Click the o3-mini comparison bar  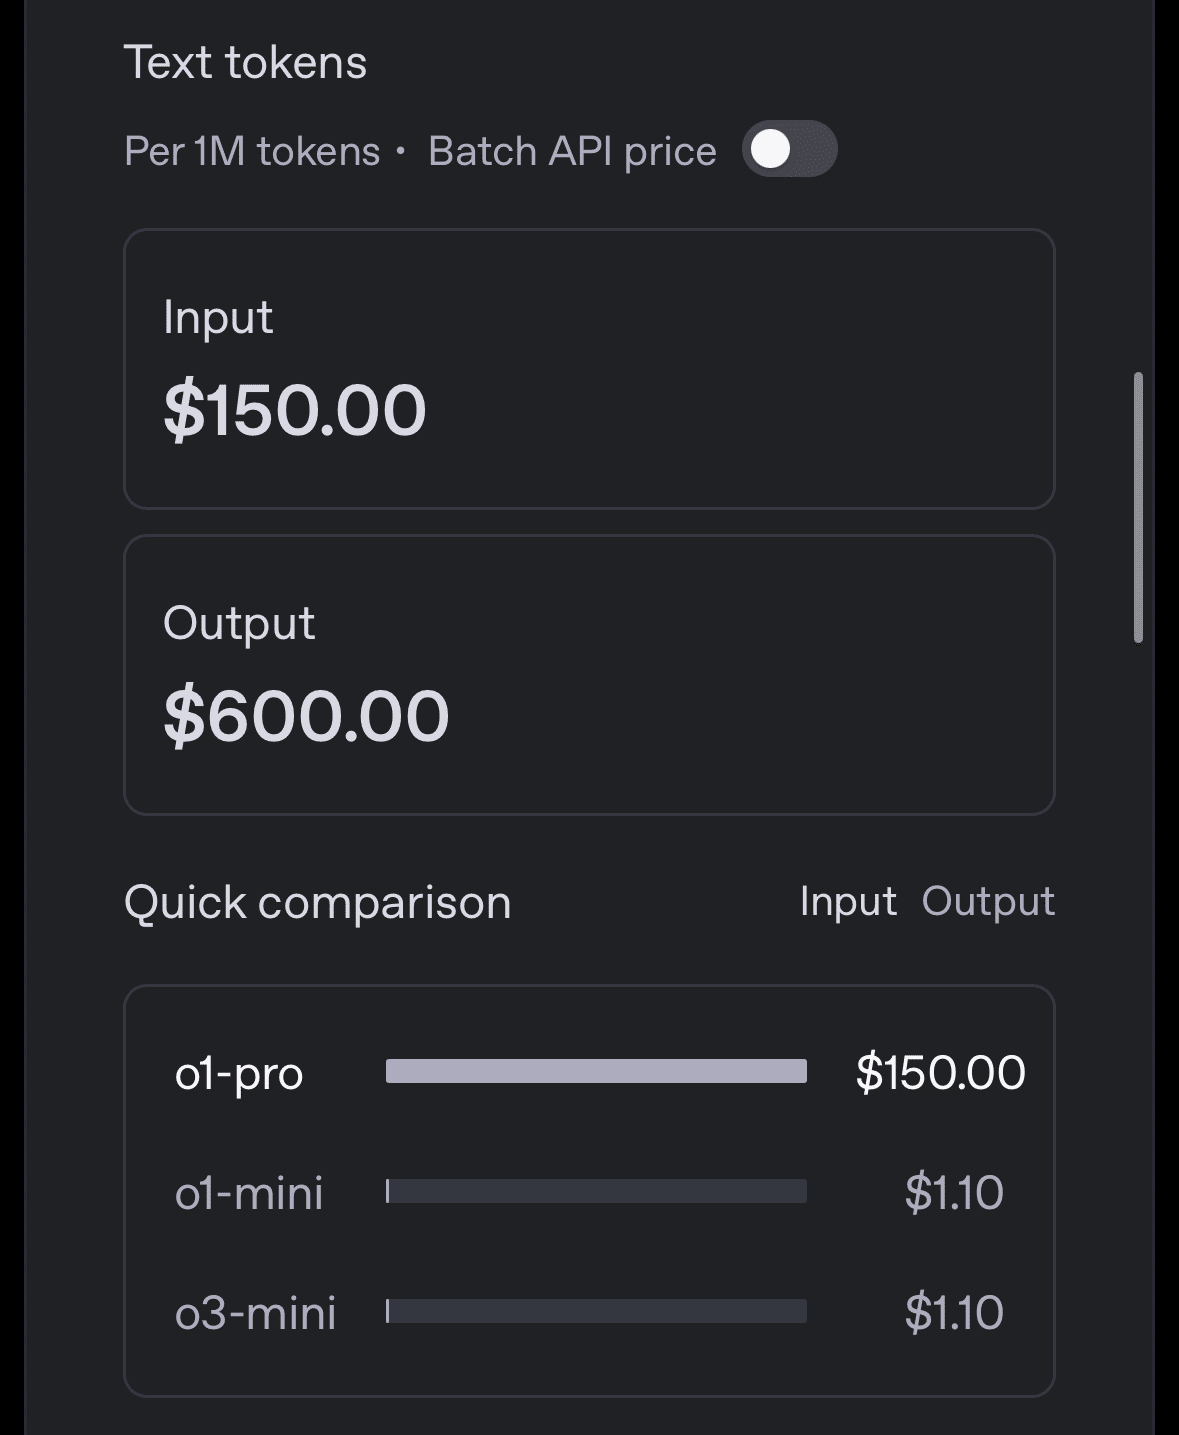click(596, 1311)
